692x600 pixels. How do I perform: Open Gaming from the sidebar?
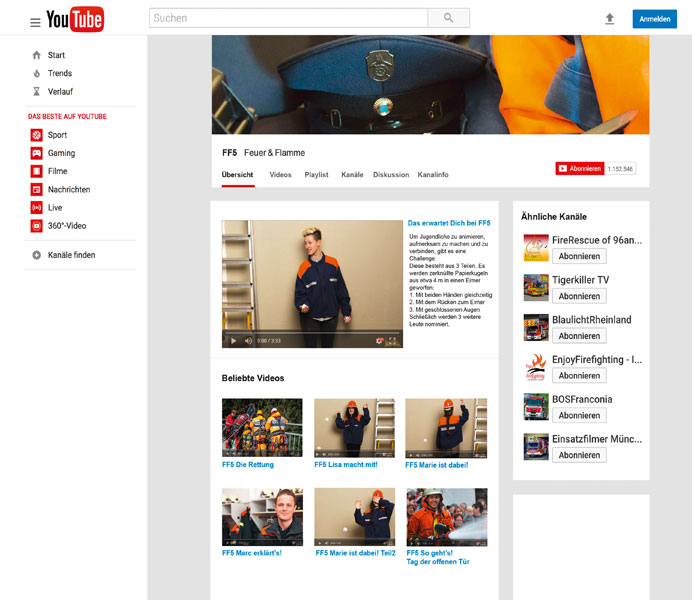click(x=61, y=153)
